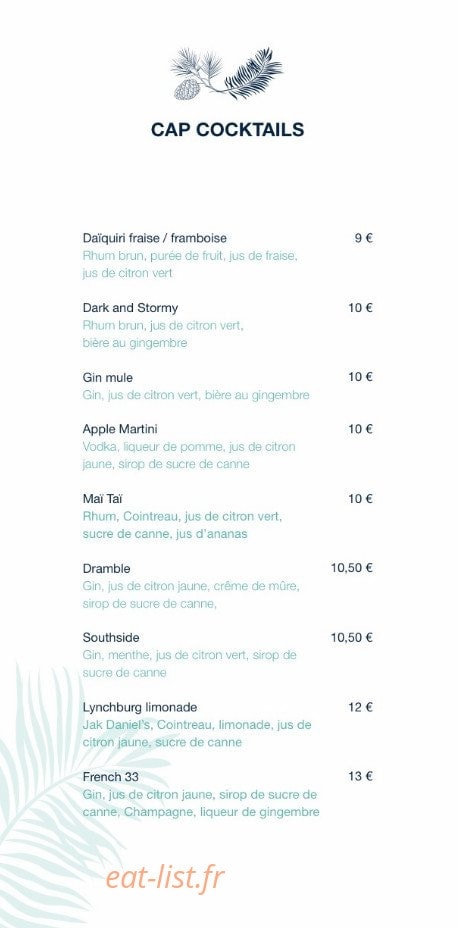Click the 12 € Lynchburg limonade price

coord(360,707)
